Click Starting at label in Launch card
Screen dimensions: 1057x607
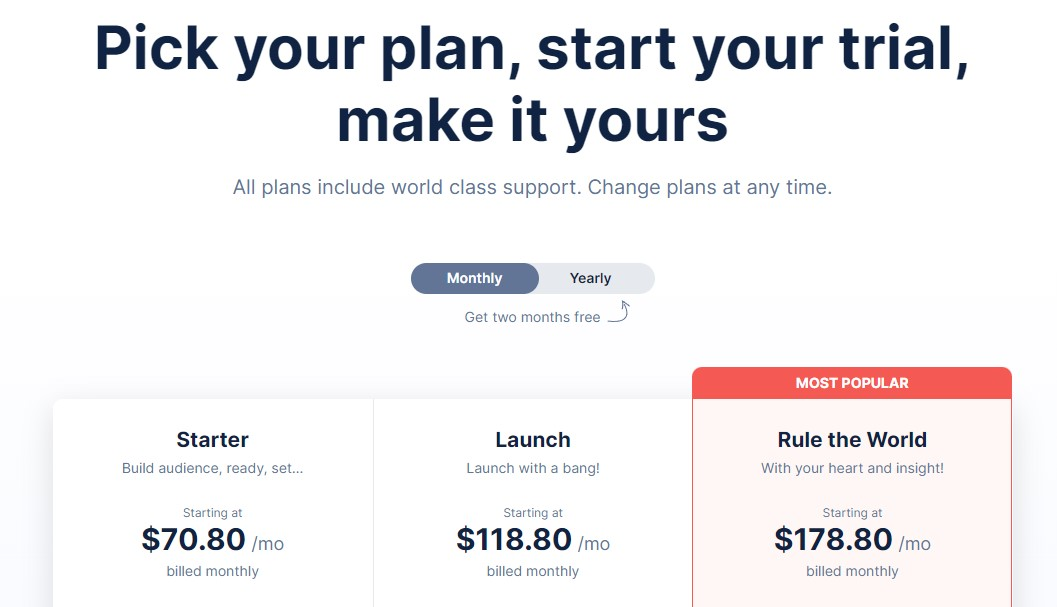point(533,513)
